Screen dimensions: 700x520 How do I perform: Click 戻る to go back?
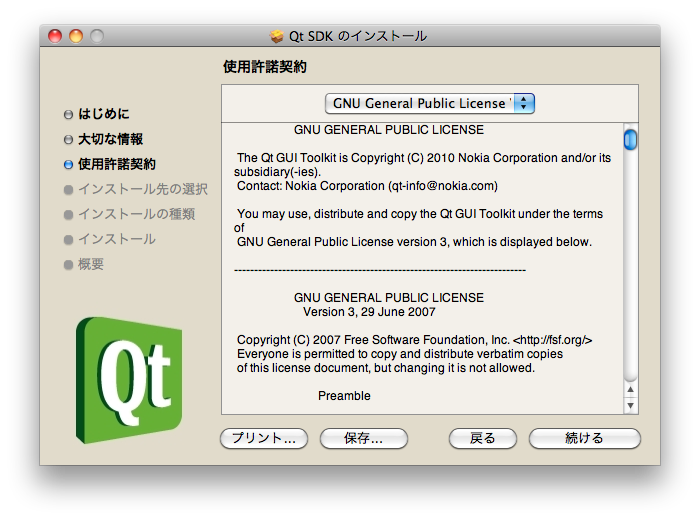[482, 438]
